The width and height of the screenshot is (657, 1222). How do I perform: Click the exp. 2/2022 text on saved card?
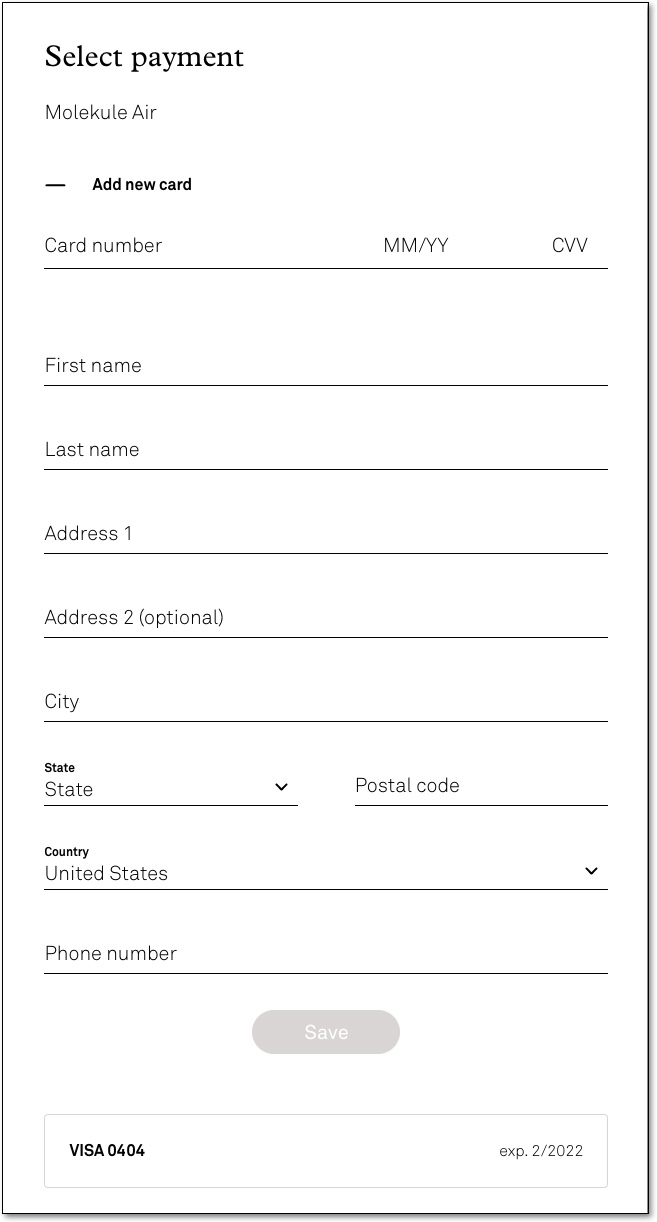tap(541, 1151)
